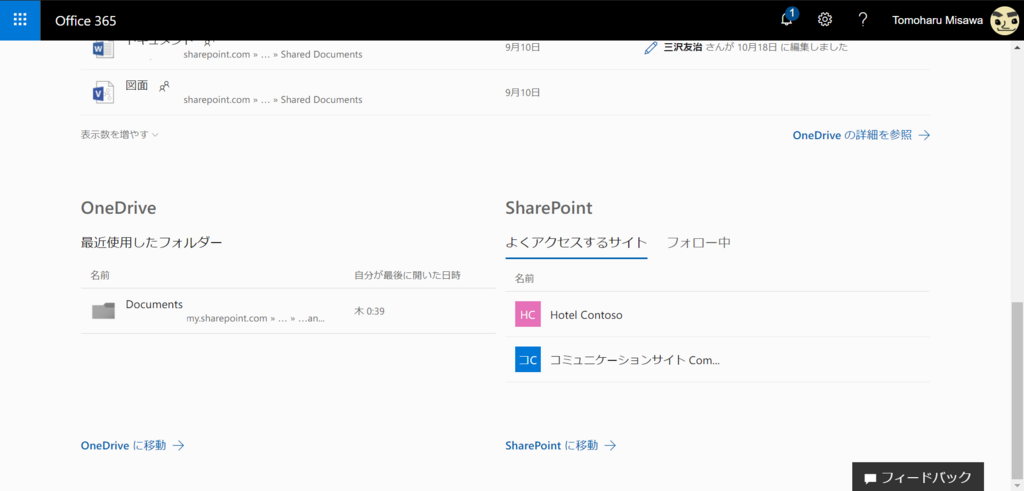Click the 名前 column header under SharePoint
The height and width of the screenshot is (491, 1024).
(x=524, y=279)
